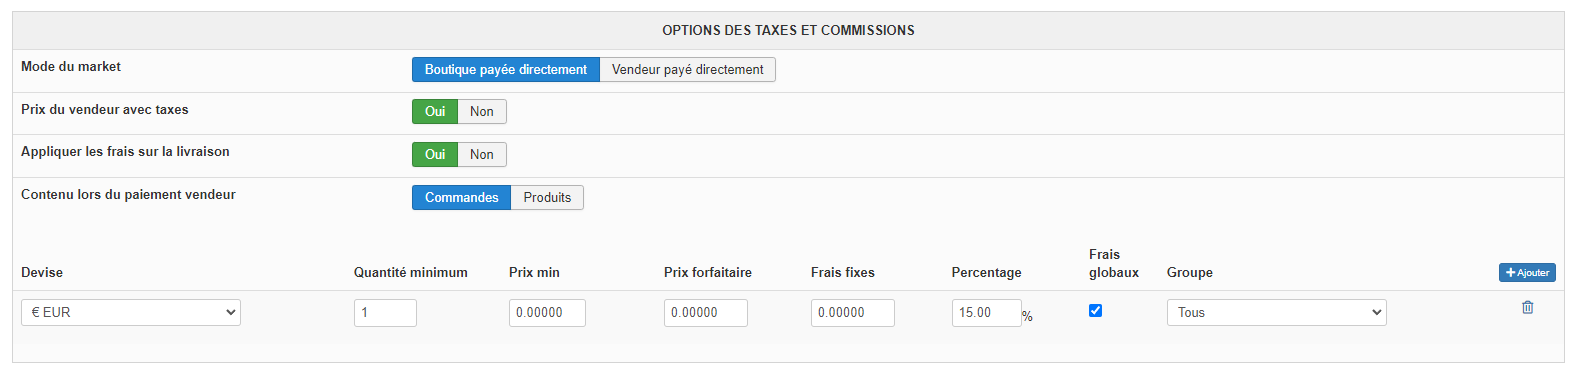Image resolution: width=1582 pixels, height=373 pixels.
Task: Select Vendeur payé directement market mode
Action: pos(688,69)
